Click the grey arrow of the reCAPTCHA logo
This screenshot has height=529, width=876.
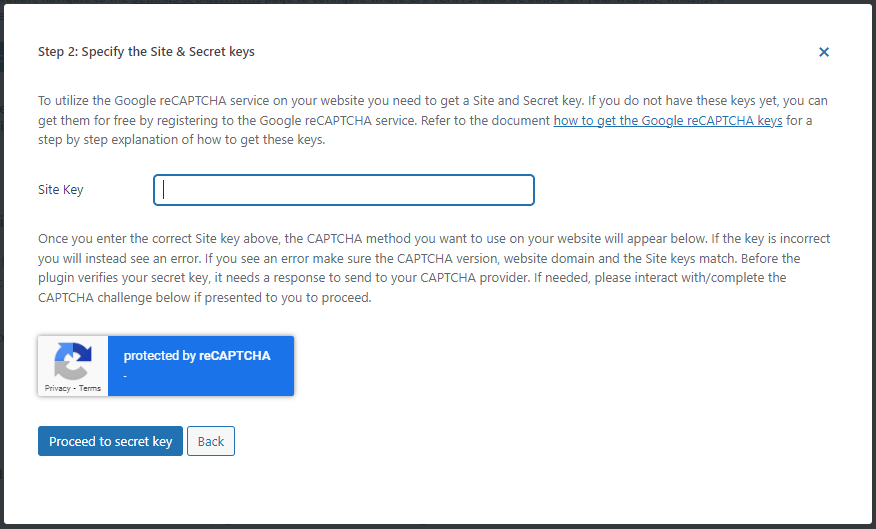pos(68,369)
